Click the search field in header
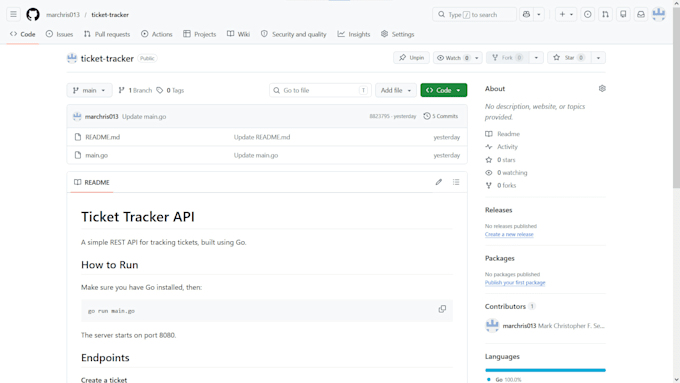The image size is (680, 383). [x=474, y=14]
